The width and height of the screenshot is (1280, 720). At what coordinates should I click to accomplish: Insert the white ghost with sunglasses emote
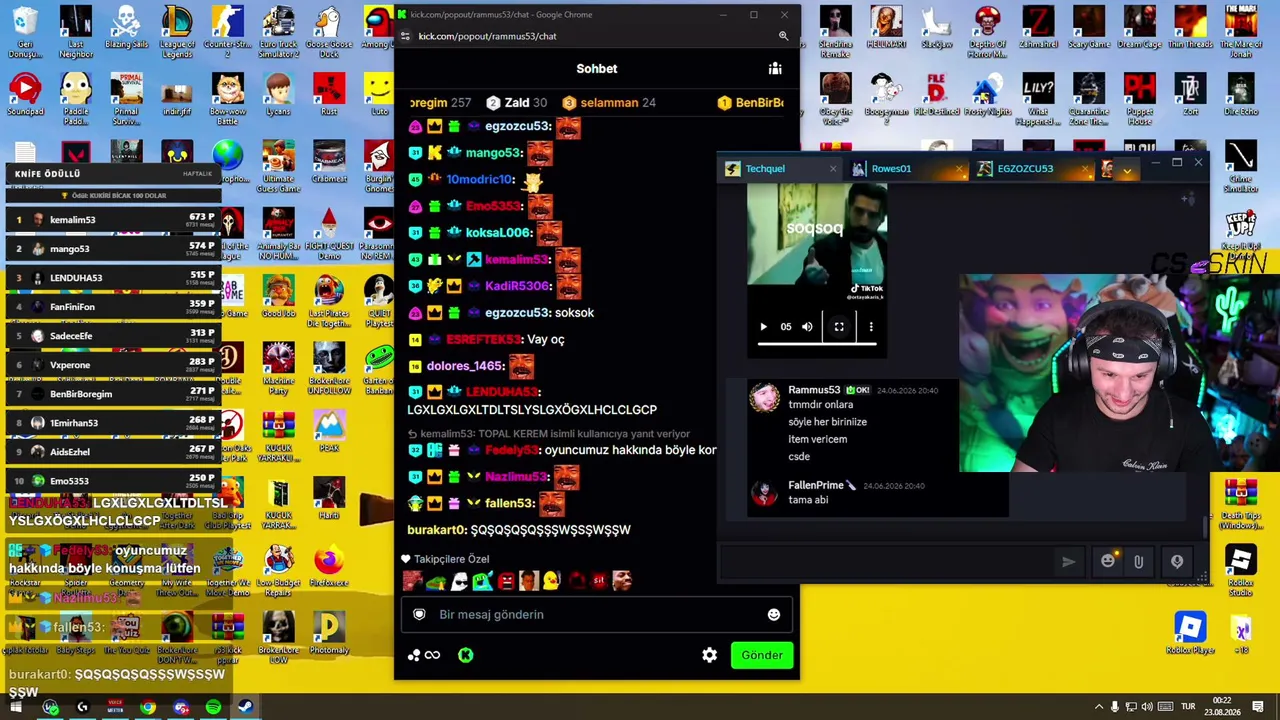[x=459, y=581]
